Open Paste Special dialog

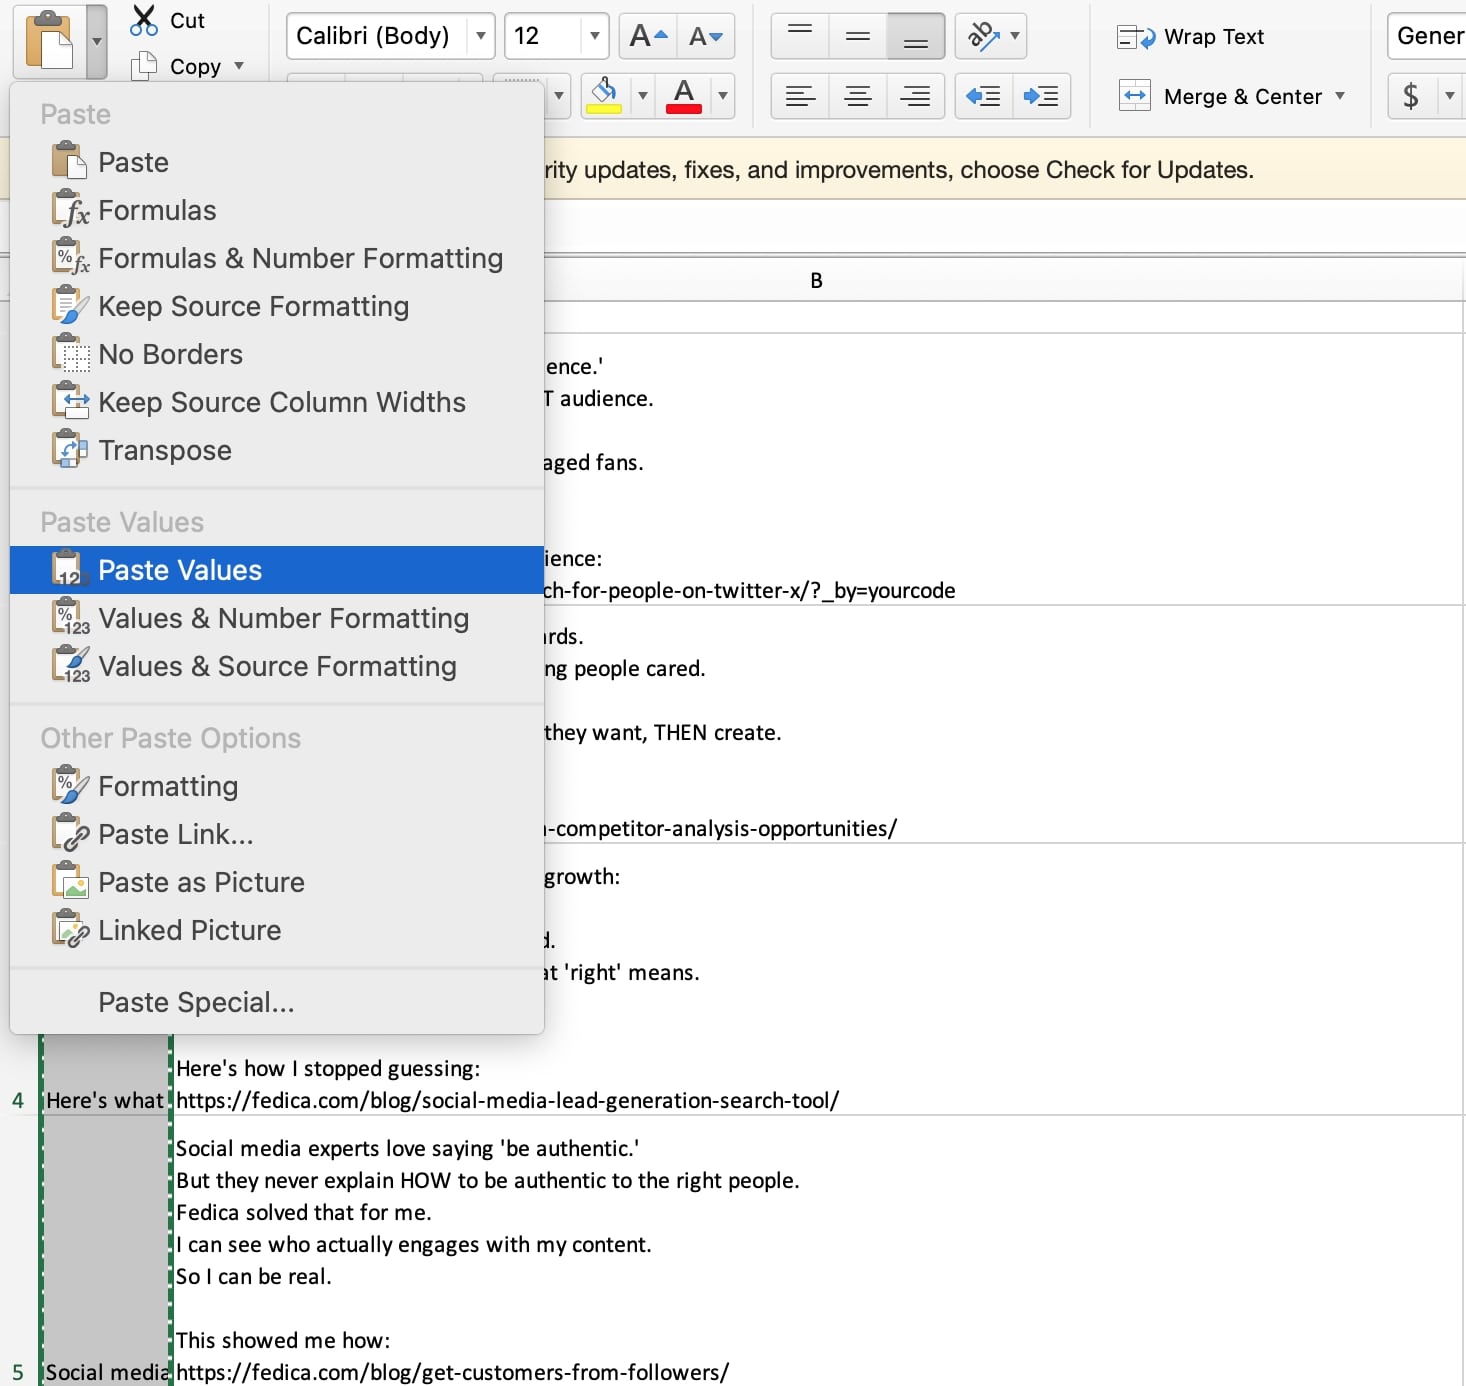click(196, 1002)
